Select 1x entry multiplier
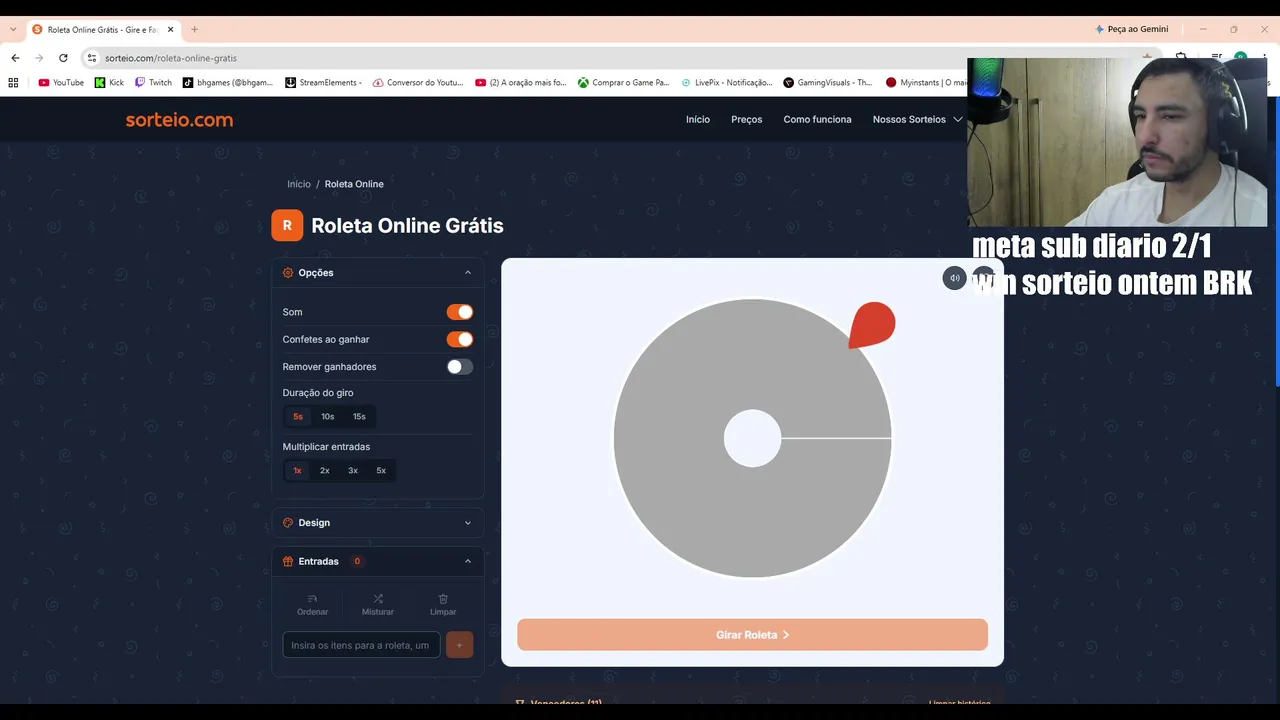The height and width of the screenshot is (720, 1280). (x=297, y=471)
